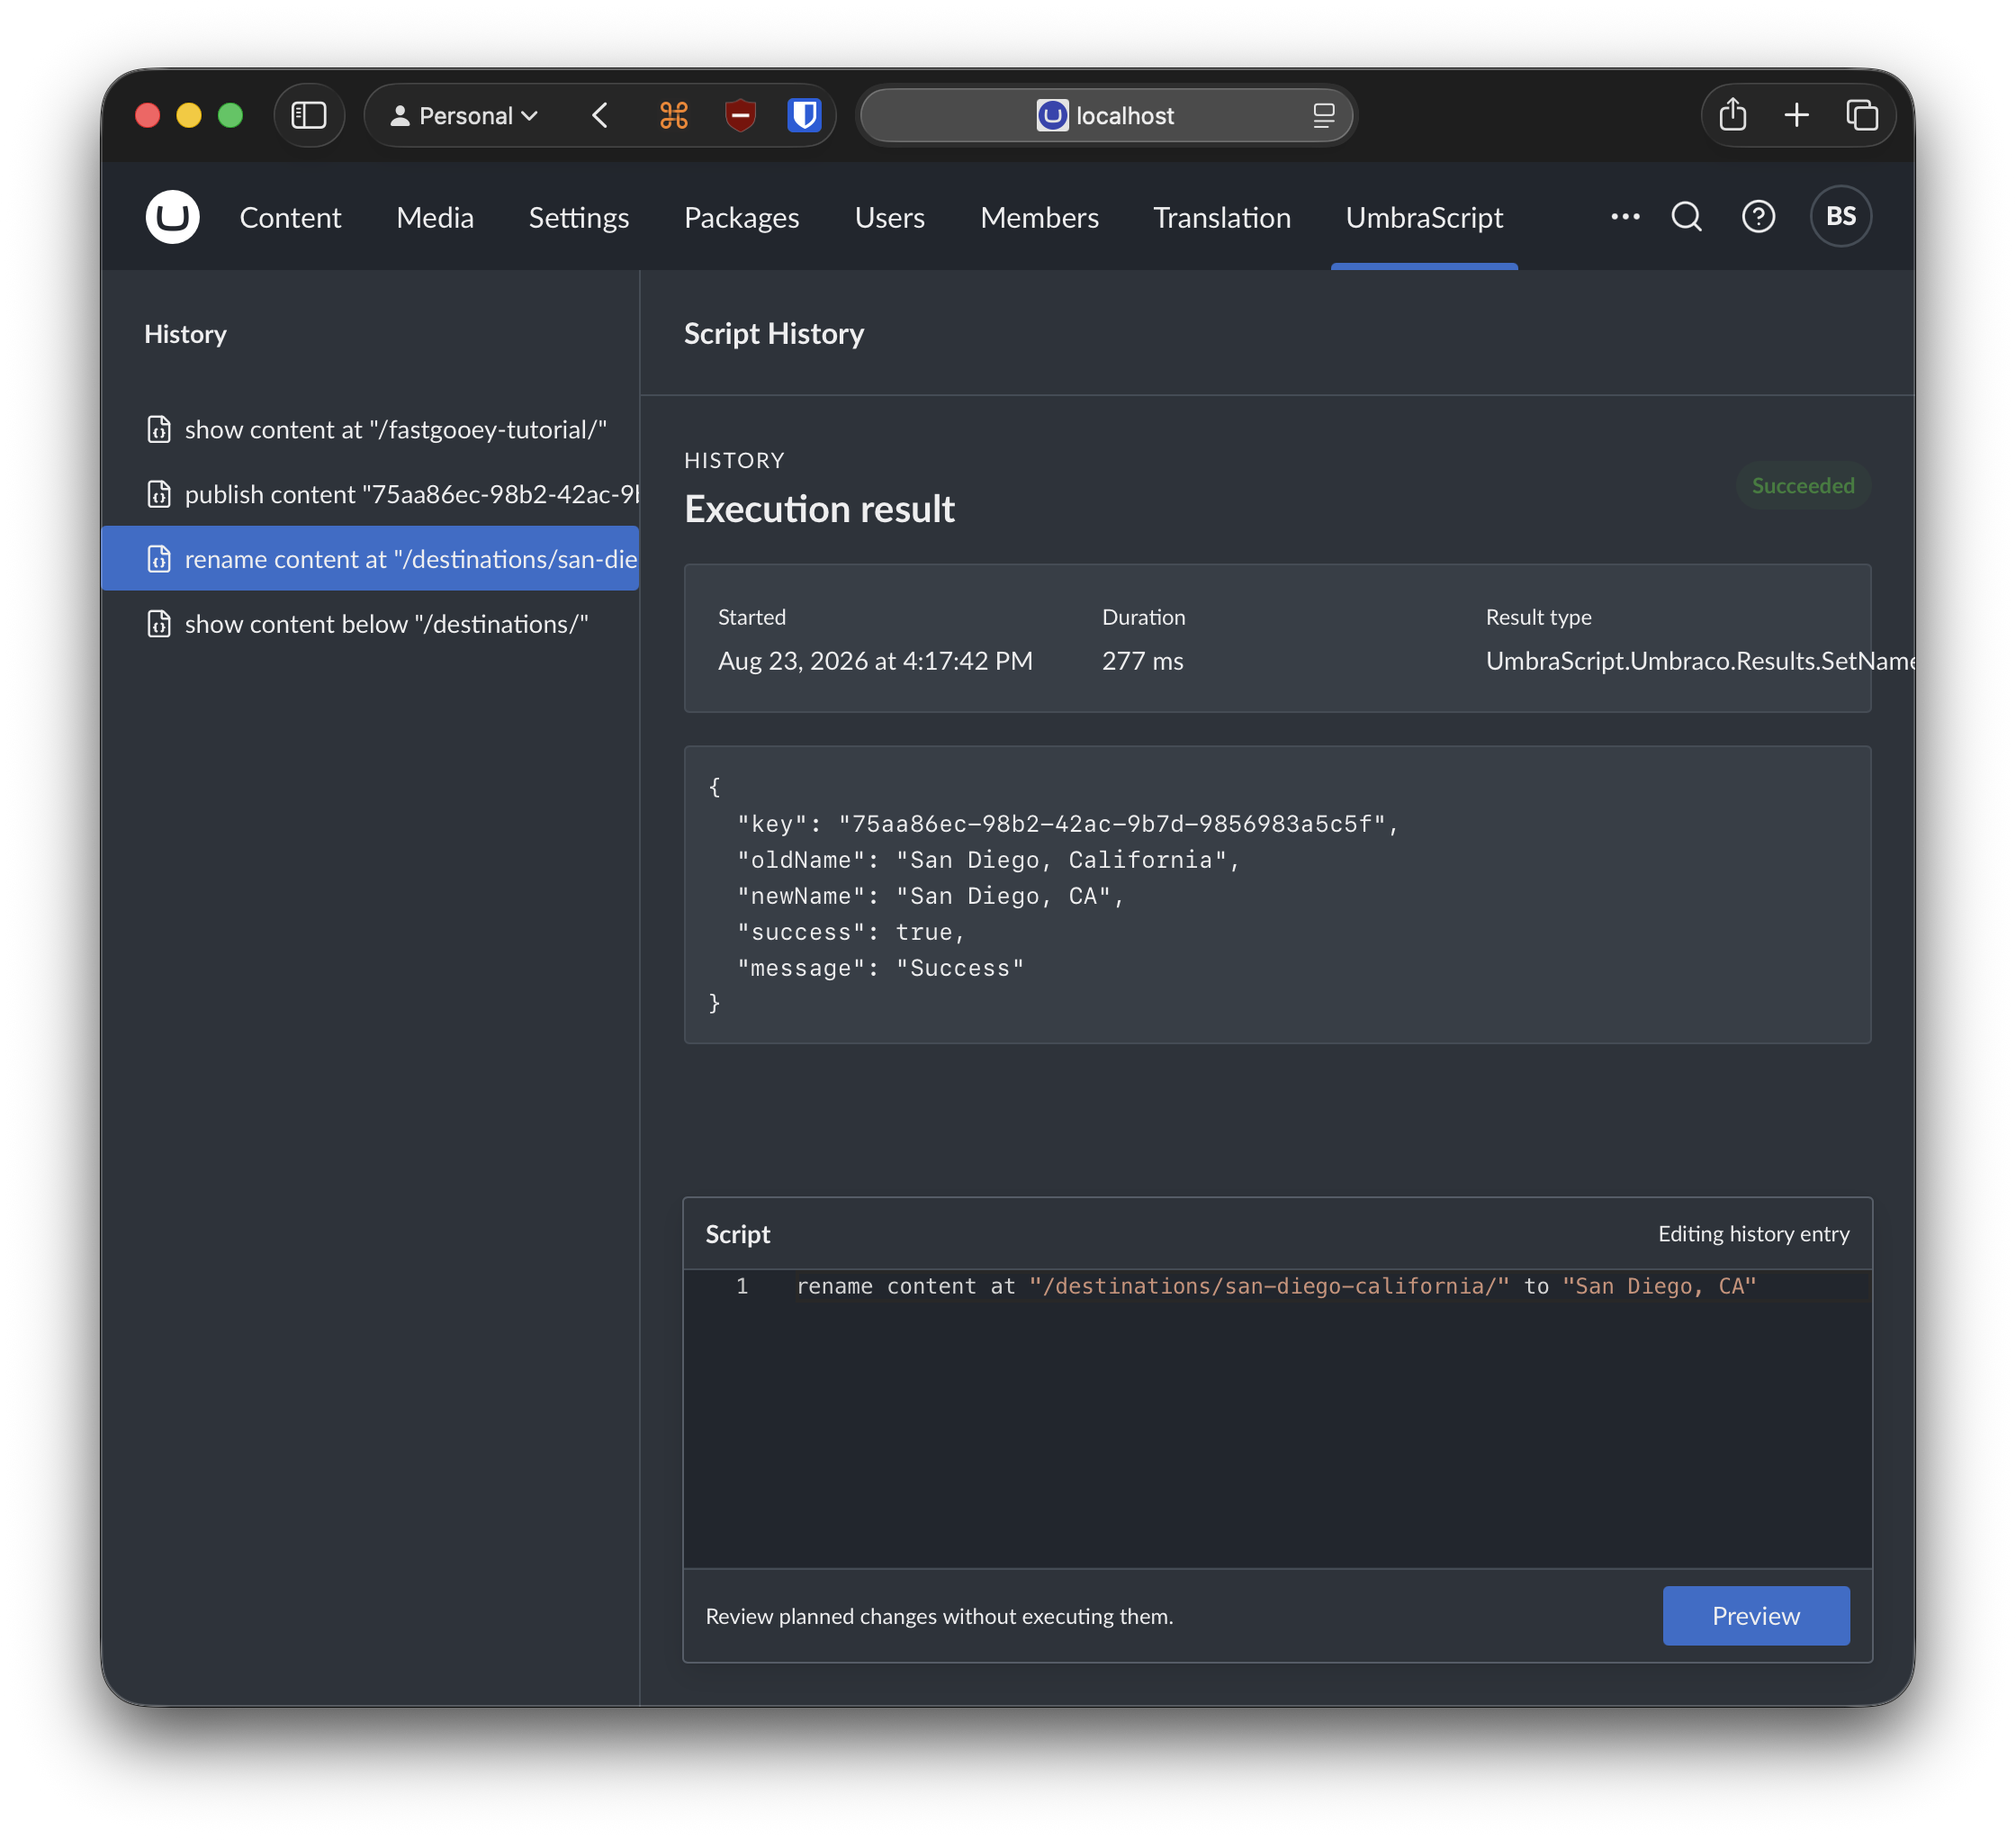Viewport: 2016px width, 1840px height.
Task: Open the Users section
Action: coord(890,217)
